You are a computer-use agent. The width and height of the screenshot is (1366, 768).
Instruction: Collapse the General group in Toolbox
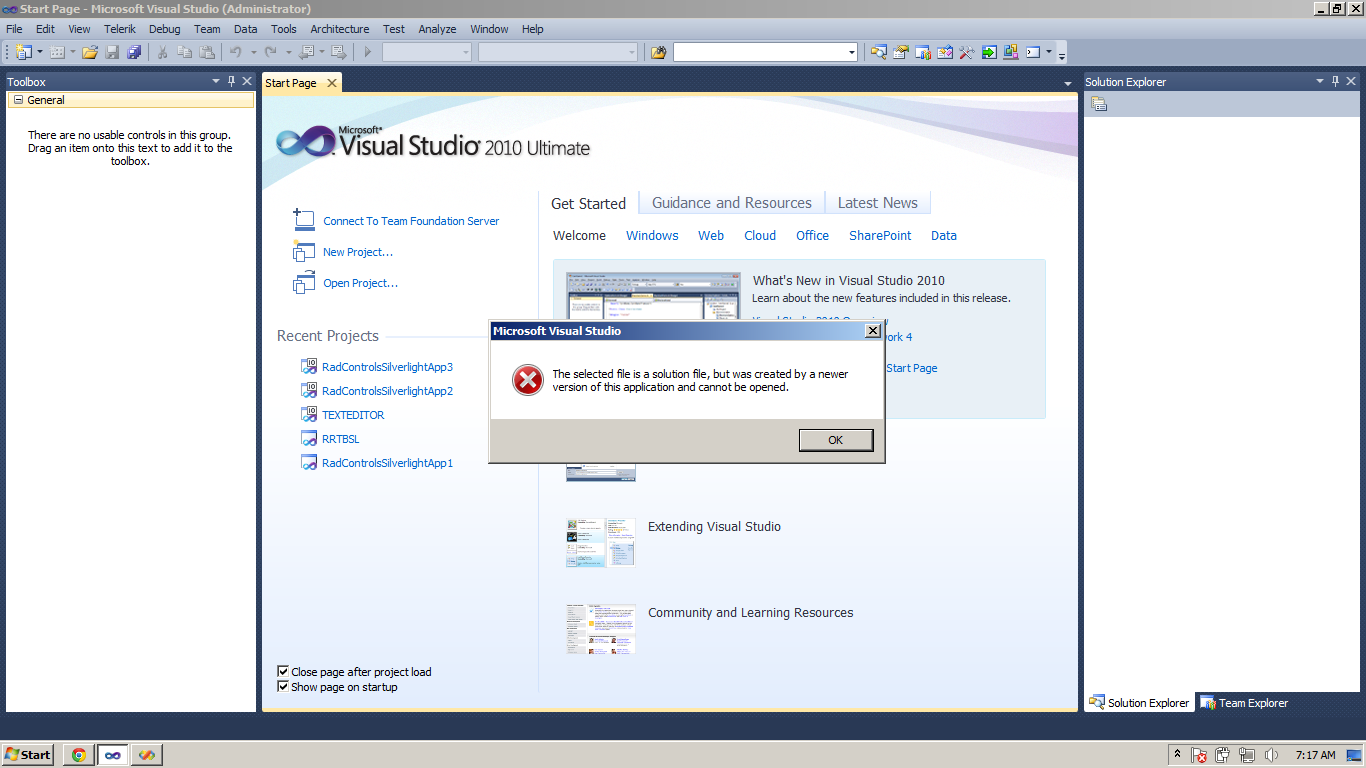click(x=18, y=100)
